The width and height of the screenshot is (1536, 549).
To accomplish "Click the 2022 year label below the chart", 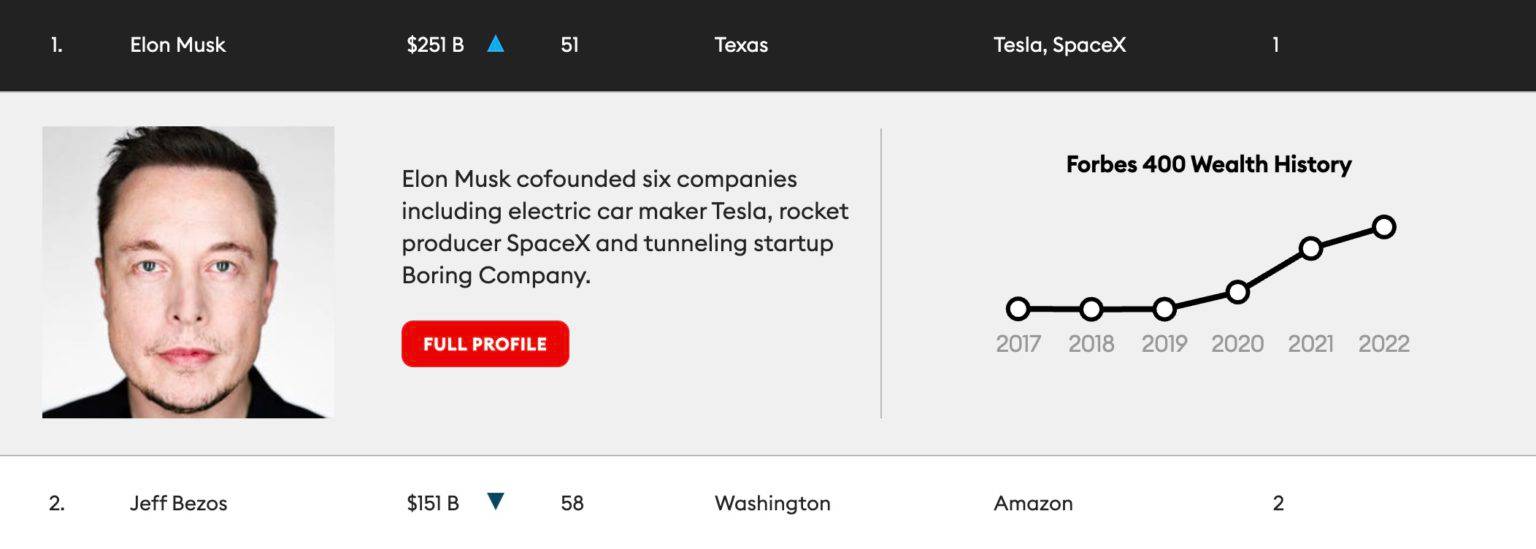I will point(1384,344).
